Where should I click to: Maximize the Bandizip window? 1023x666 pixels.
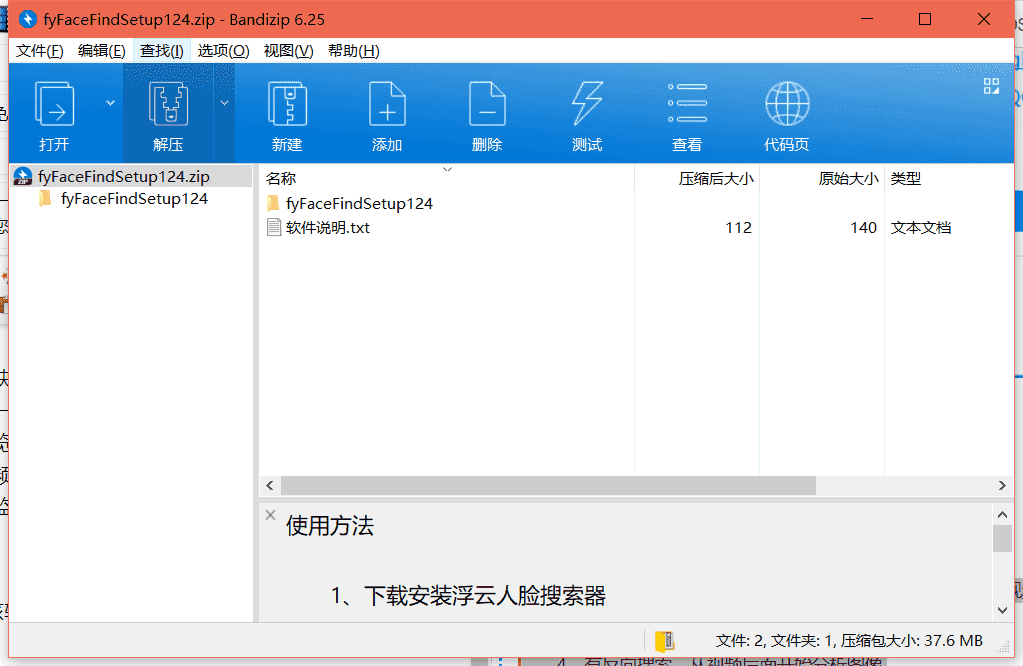pos(924,19)
